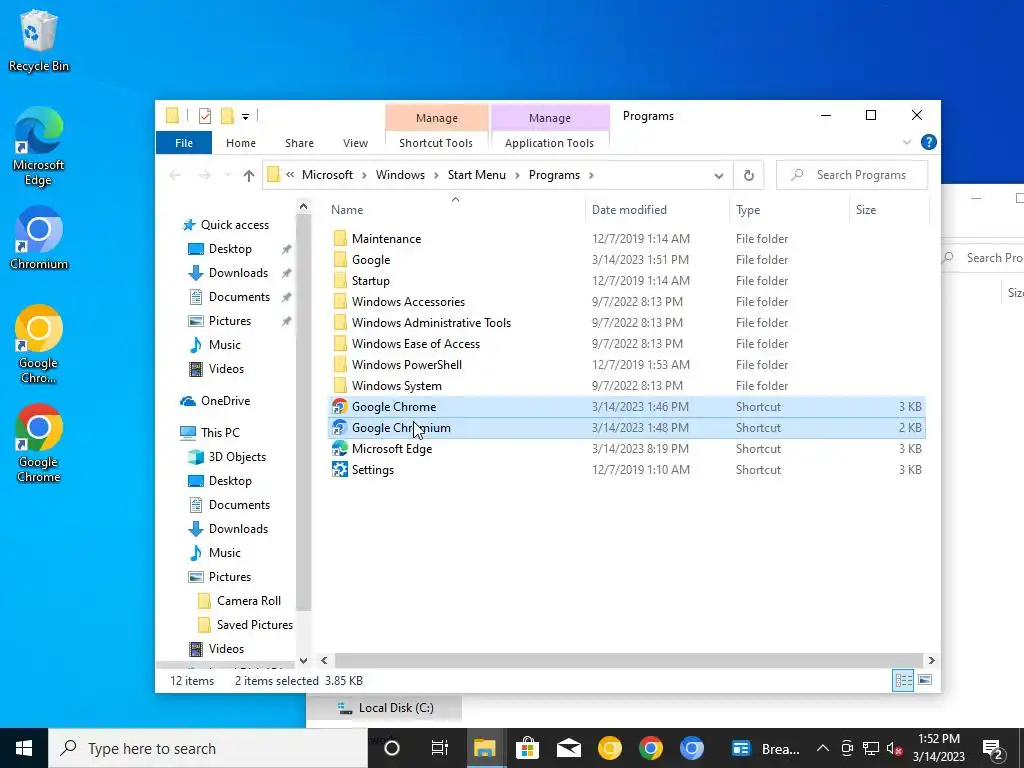Image resolution: width=1024 pixels, height=768 pixels.
Task: Open Music under Quick access
Action: 224,345
